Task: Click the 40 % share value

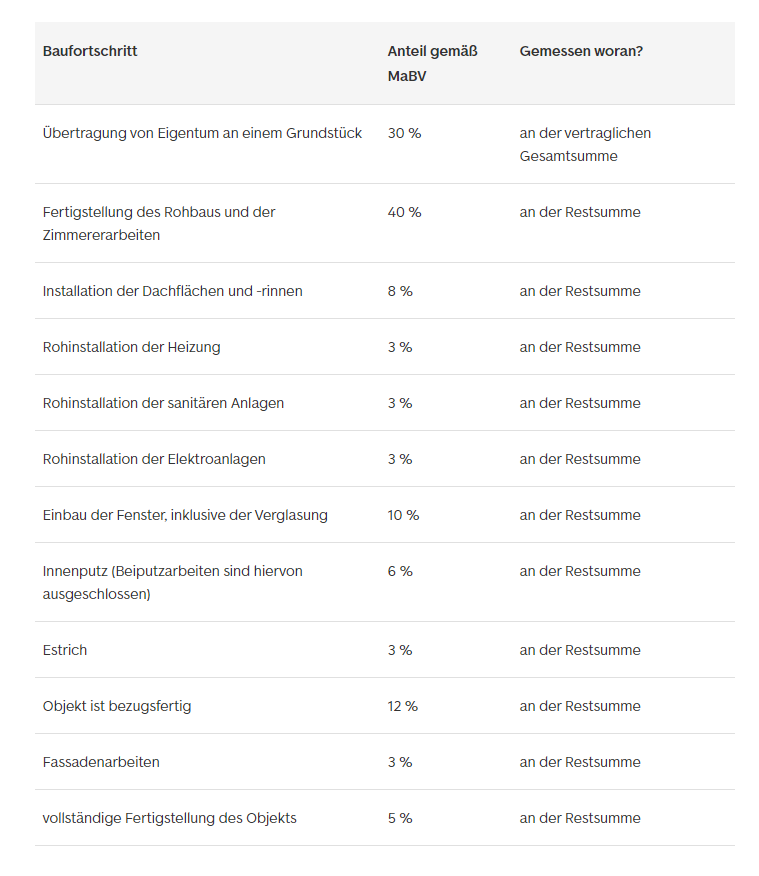Action: [x=404, y=212]
